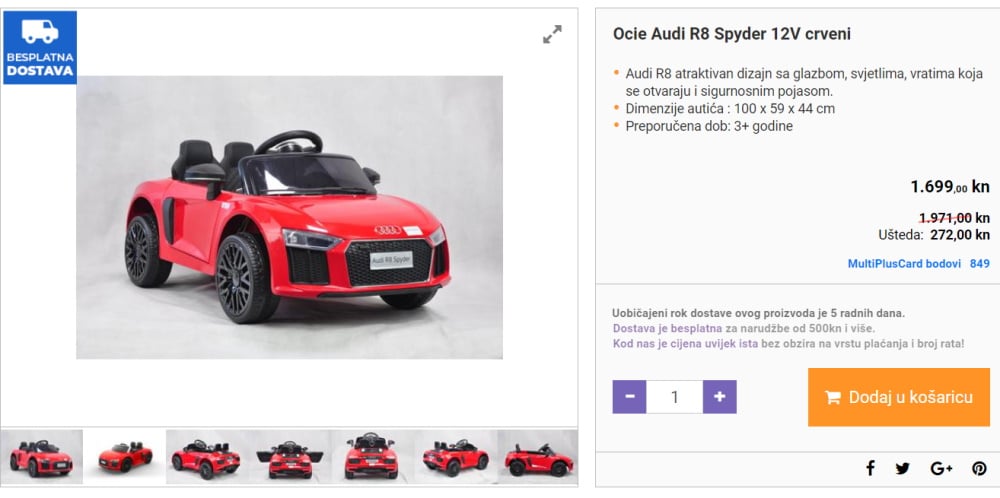Share product on Facebook
The image size is (1000, 498).
coord(870,468)
